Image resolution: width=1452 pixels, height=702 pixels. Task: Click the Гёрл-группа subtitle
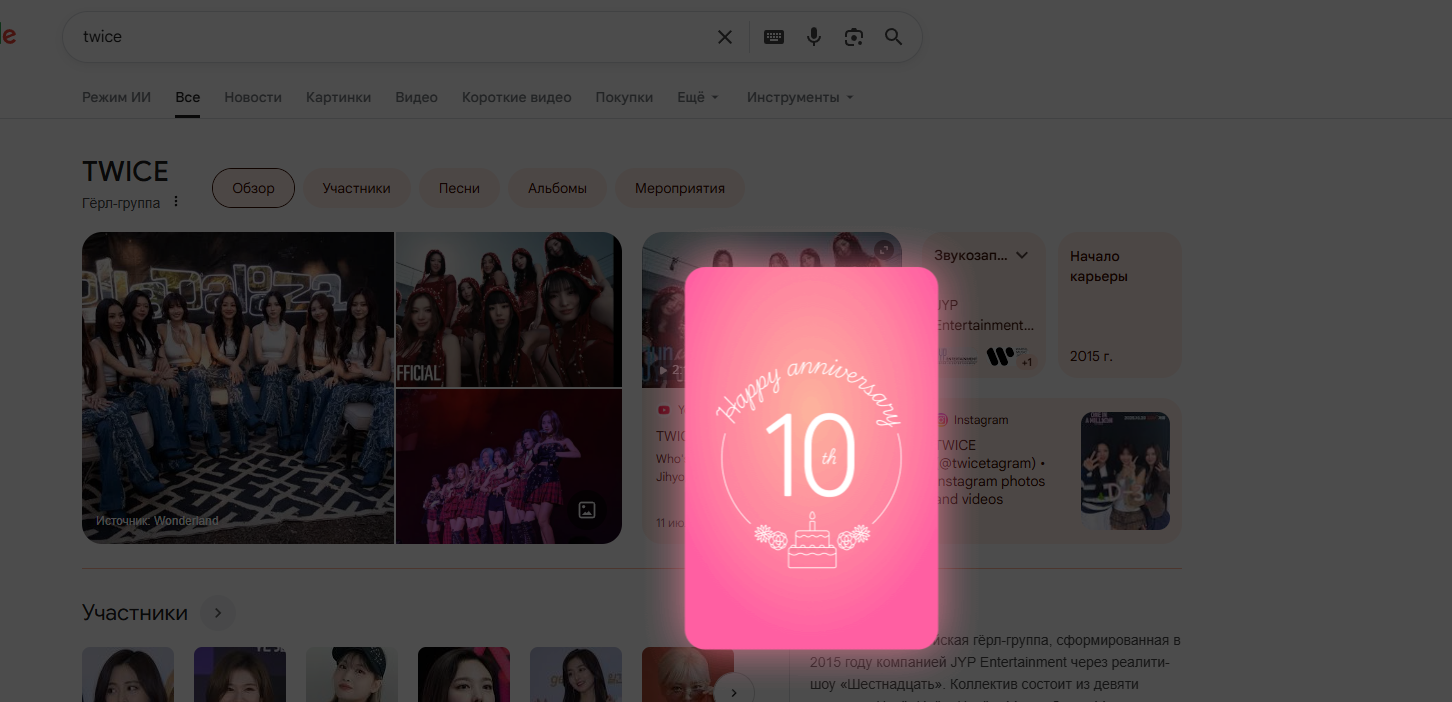pyautogui.click(x=121, y=203)
